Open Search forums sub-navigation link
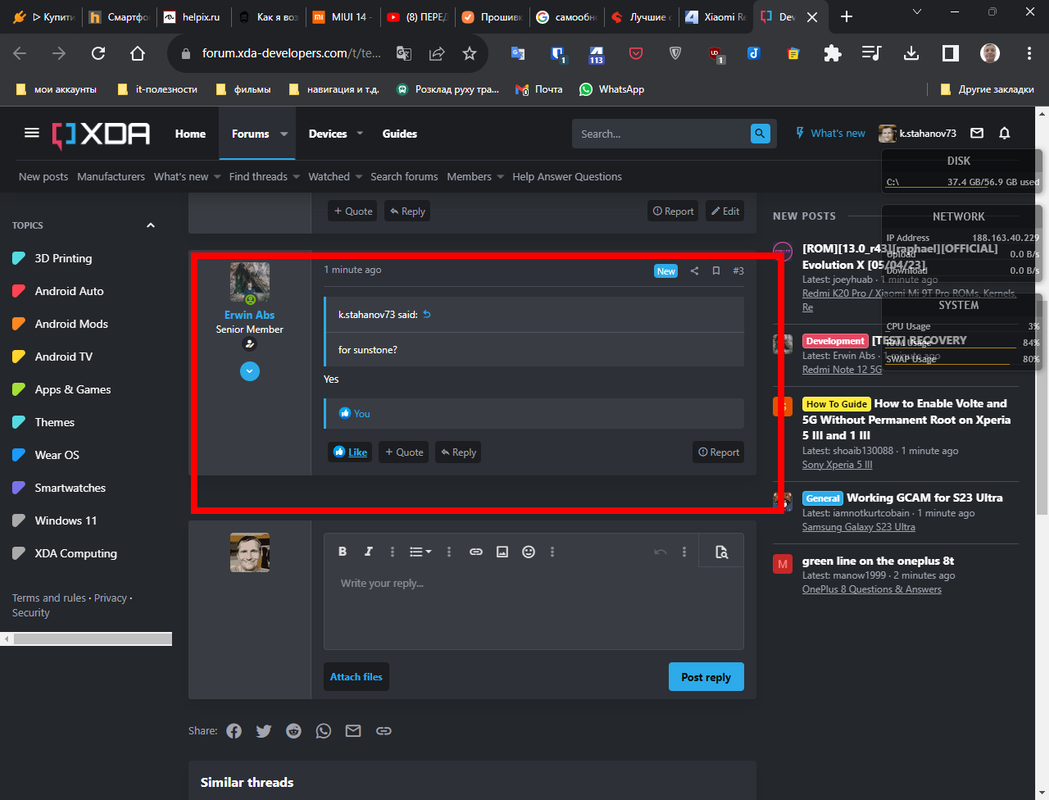1049x800 pixels. (404, 177)
